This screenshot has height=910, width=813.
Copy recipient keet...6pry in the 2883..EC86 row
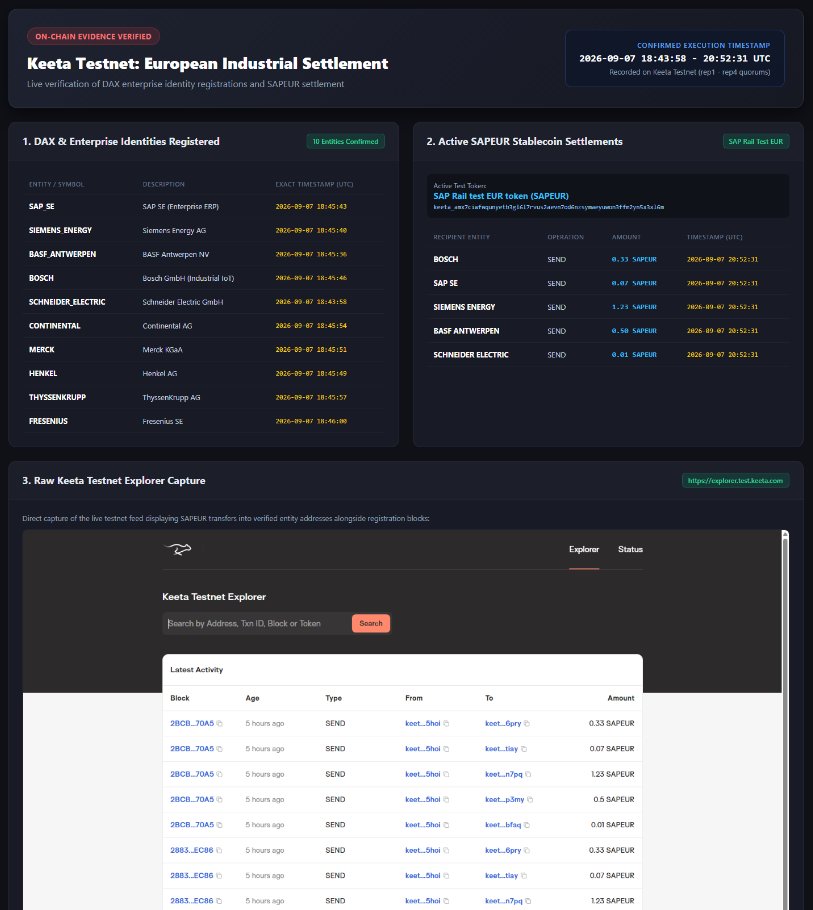526,851
